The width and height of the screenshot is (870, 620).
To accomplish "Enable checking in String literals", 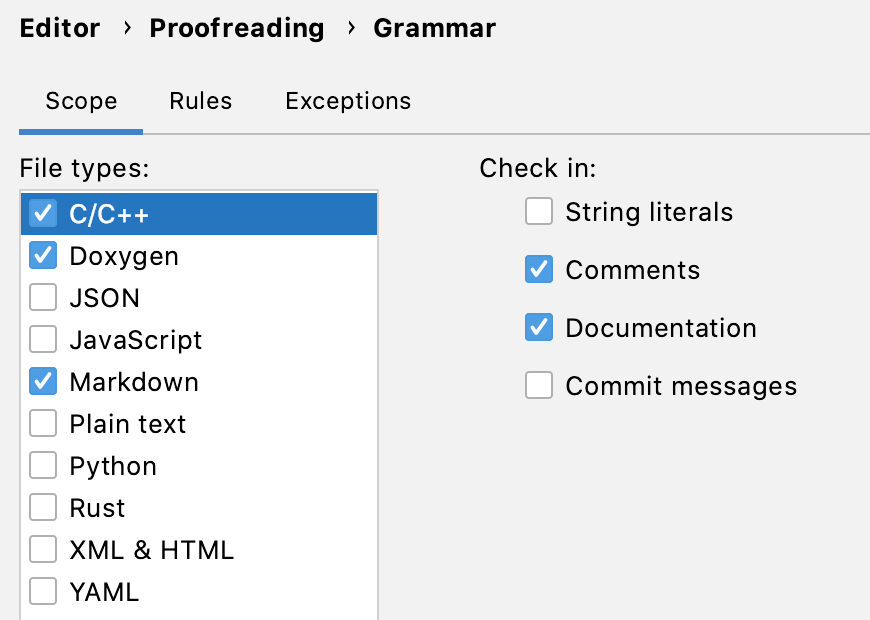I will 539,211.
